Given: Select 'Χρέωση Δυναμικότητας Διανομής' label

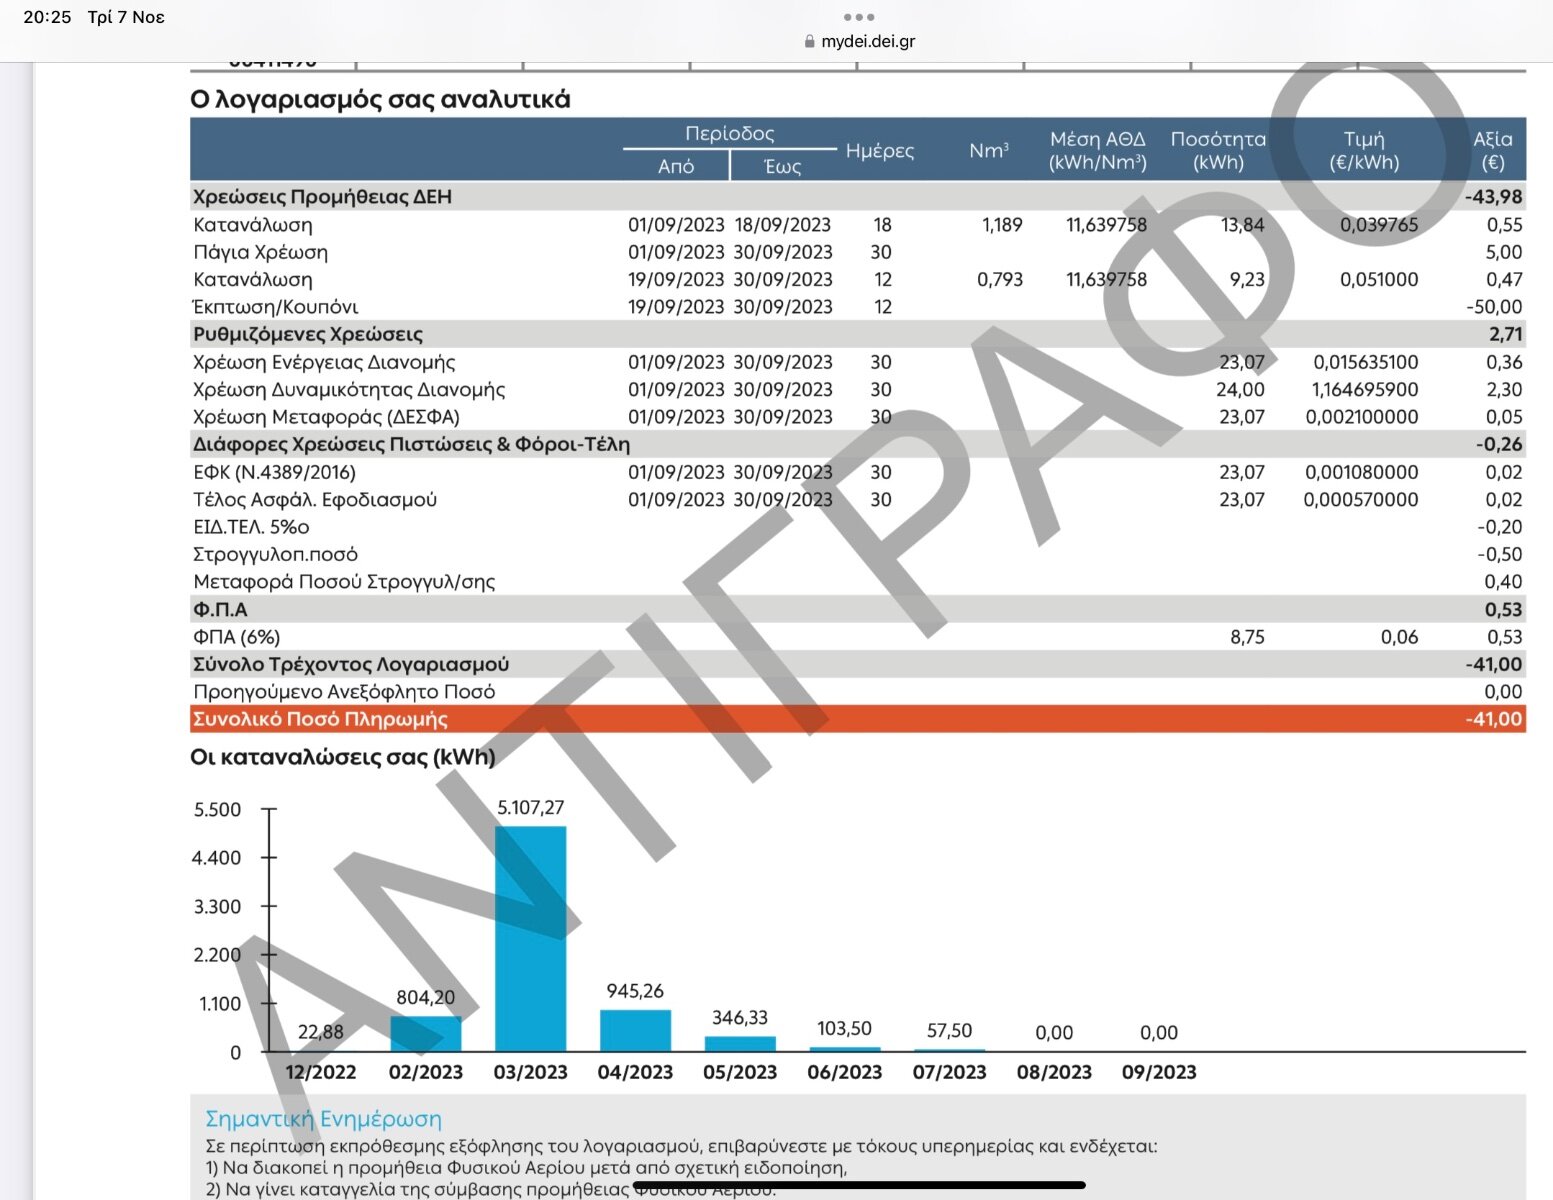Looking at the screenshot, I should [x=349, y=389].
